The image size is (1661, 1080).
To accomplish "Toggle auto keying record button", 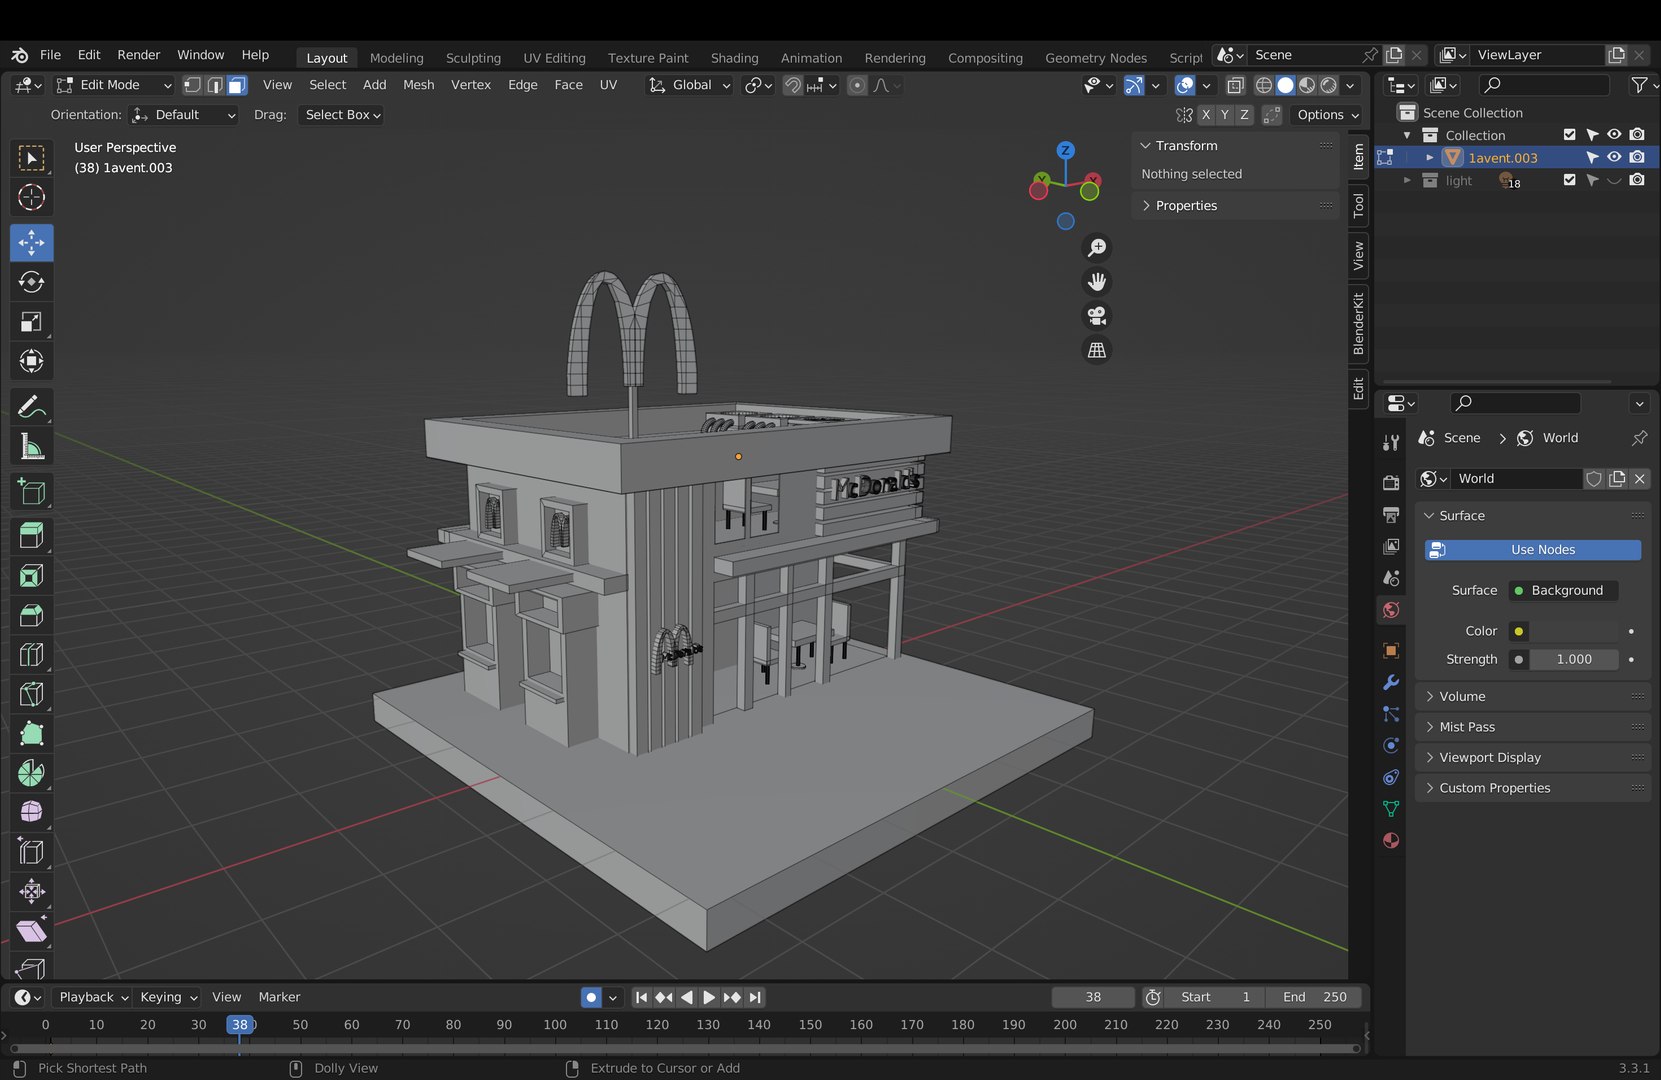I will pos(591,997).
